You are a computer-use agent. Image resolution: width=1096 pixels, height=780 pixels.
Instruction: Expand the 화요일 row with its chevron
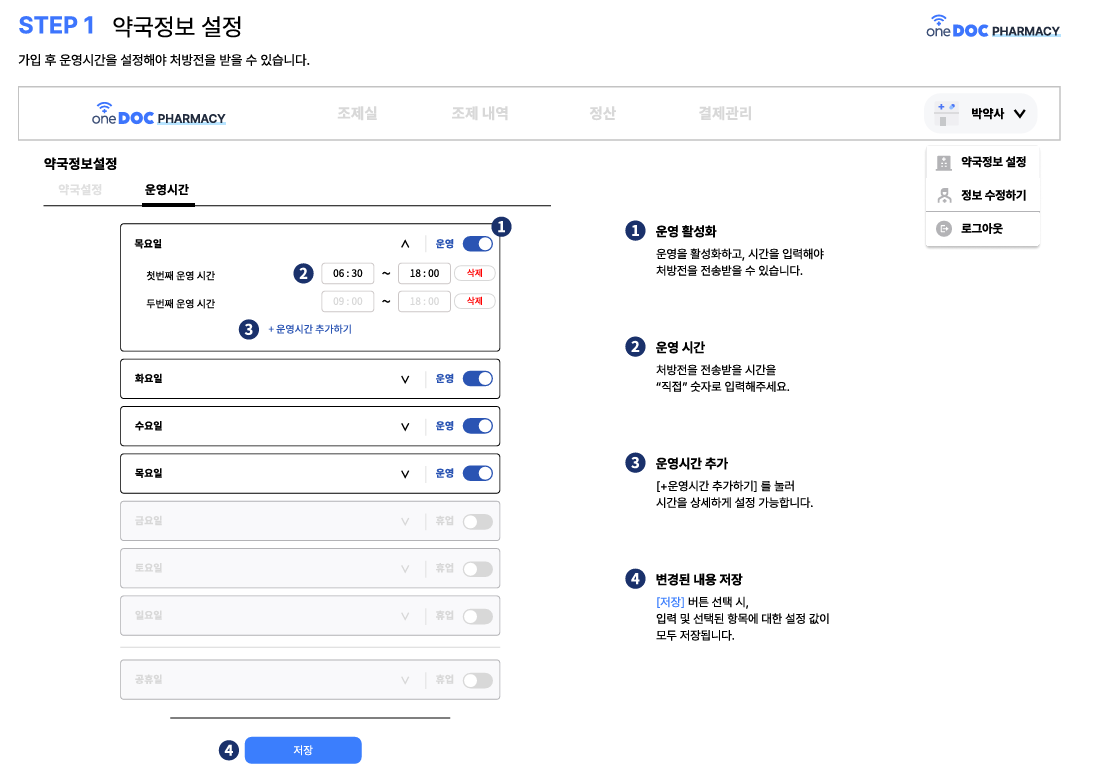(405, 380)
